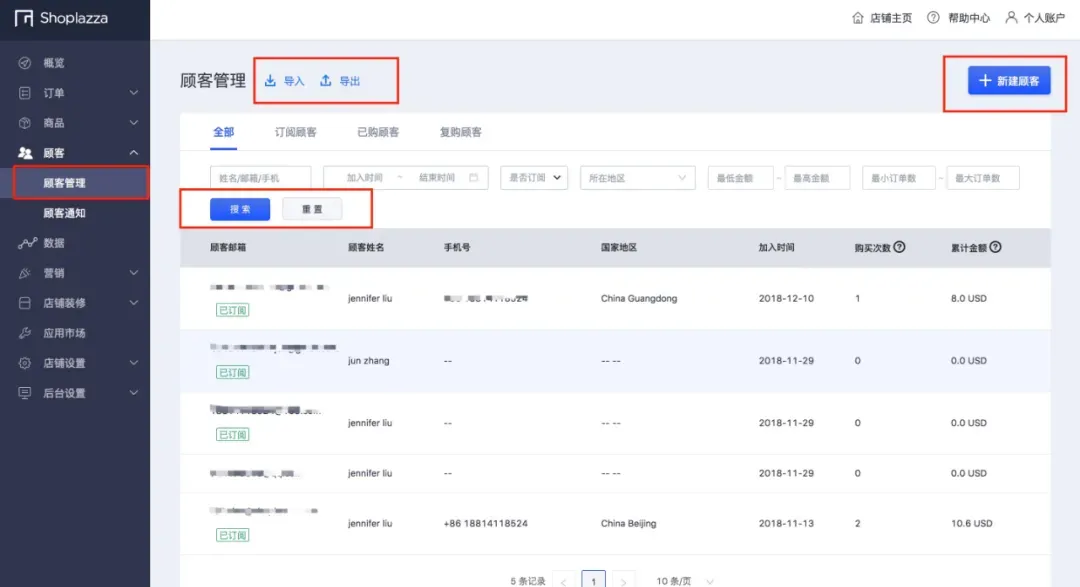Expand the 订单 sidebar menu chevron

point(134,92)
